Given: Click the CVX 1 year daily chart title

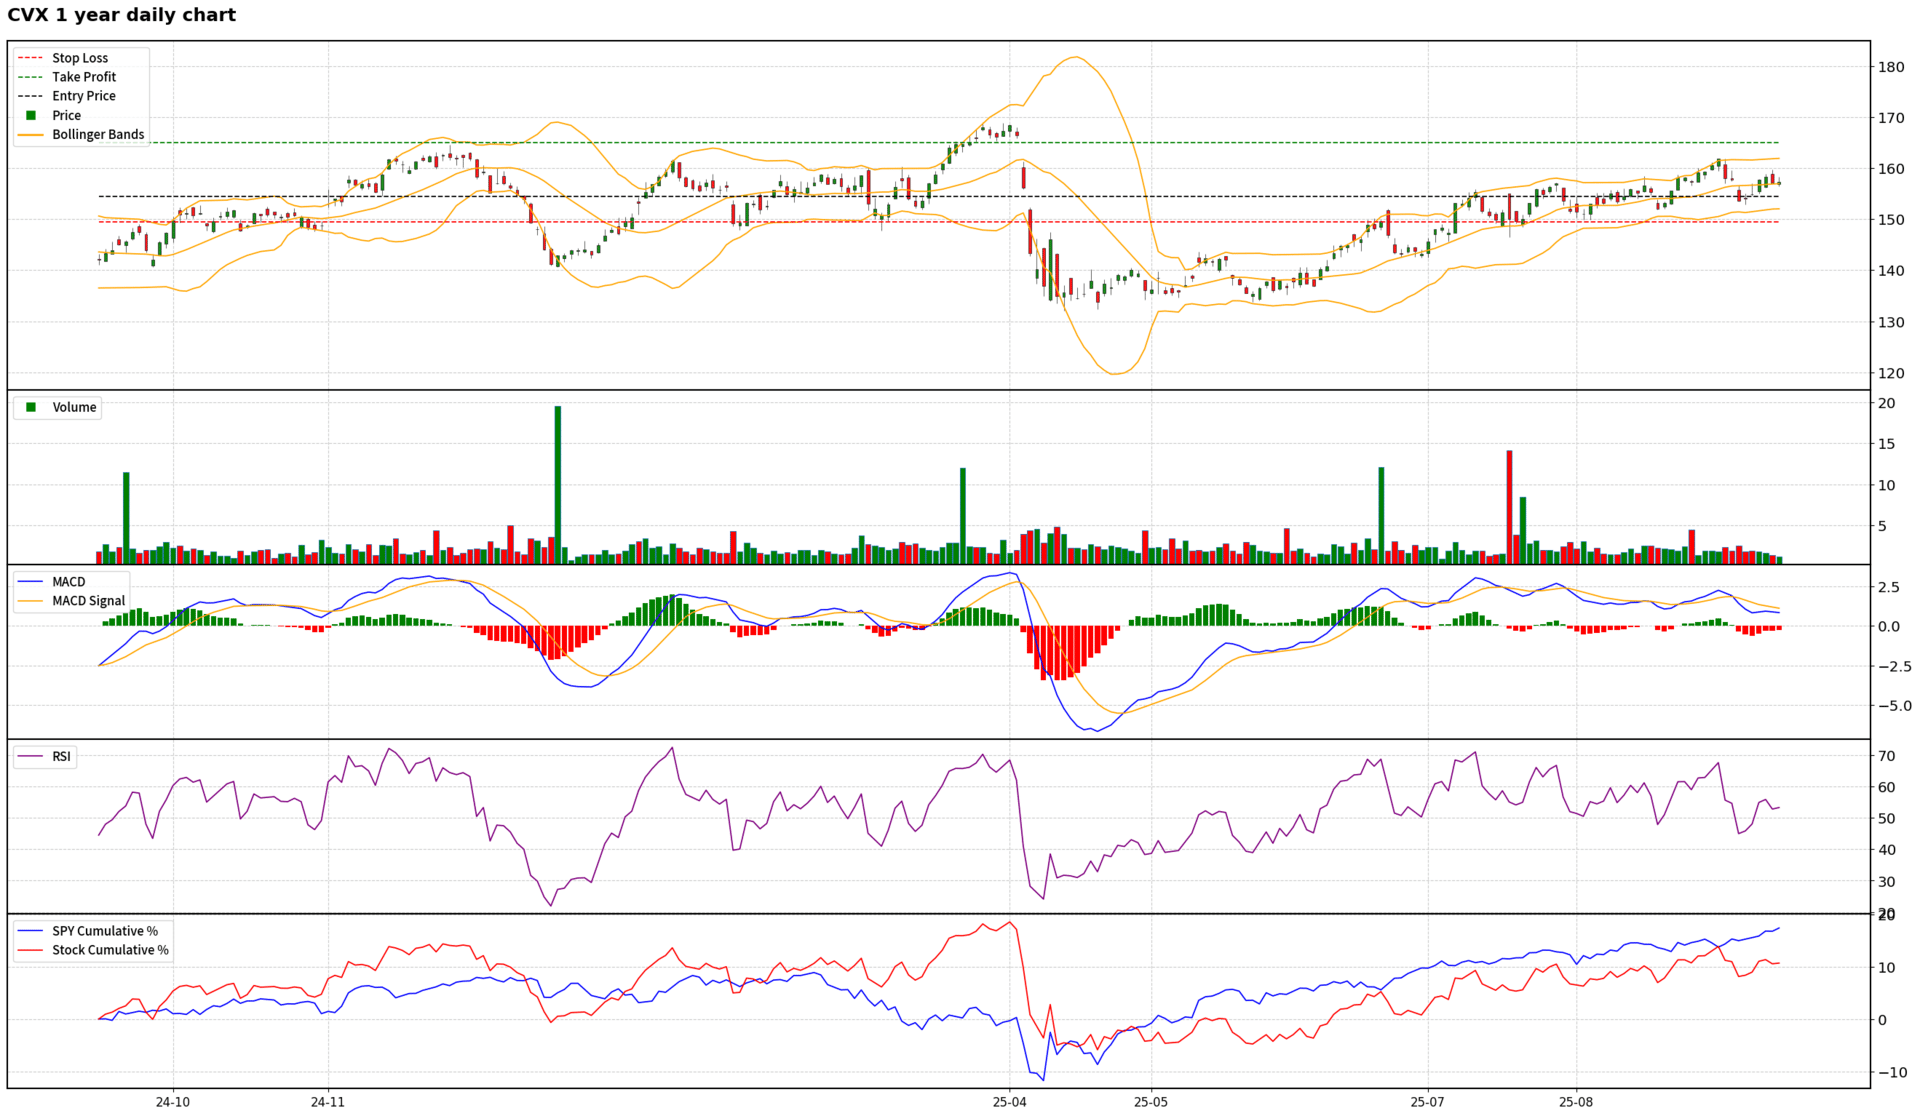Looking at the screenshot, I should point(122,15).
